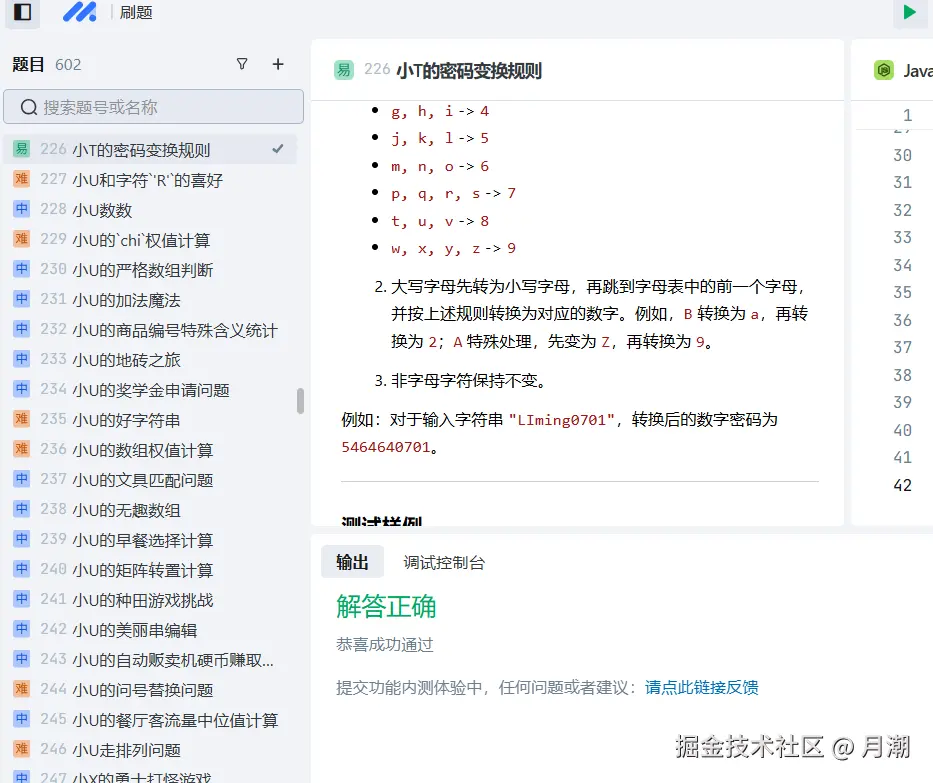Click the question list scrollbar
933x783 pixels.
[299, 403]
